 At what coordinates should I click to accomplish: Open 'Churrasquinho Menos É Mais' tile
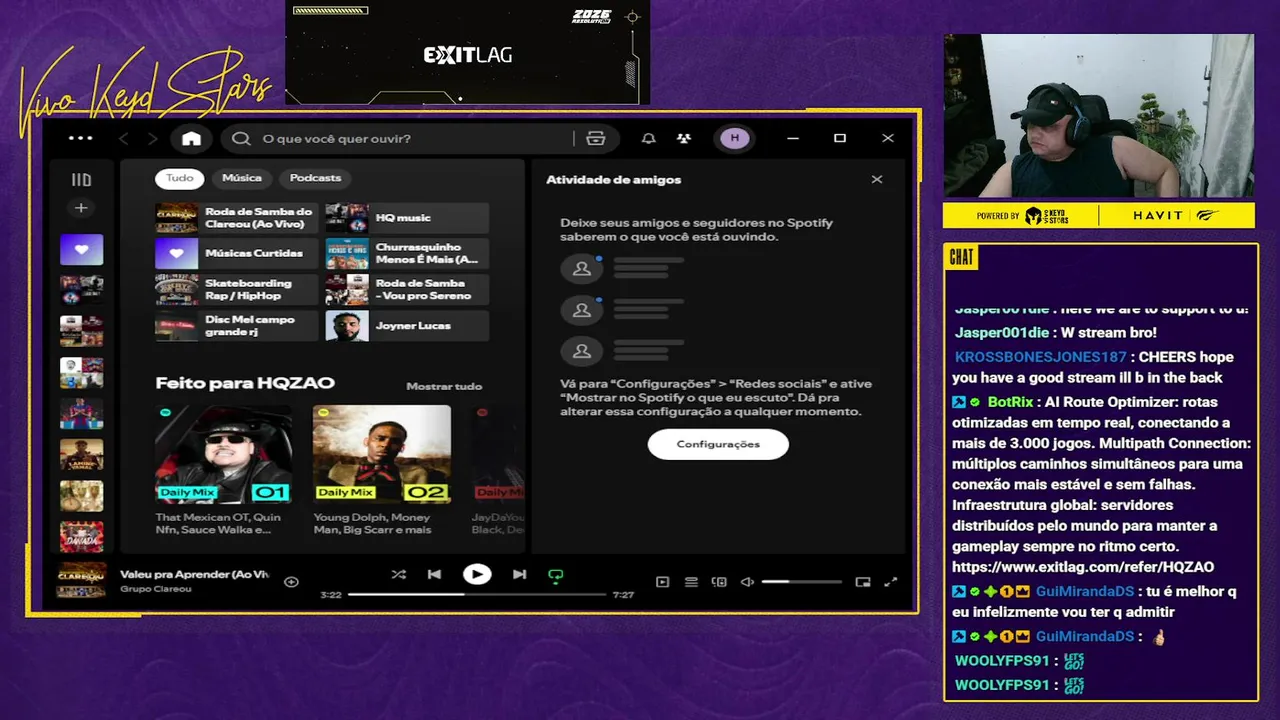(407, 254)
